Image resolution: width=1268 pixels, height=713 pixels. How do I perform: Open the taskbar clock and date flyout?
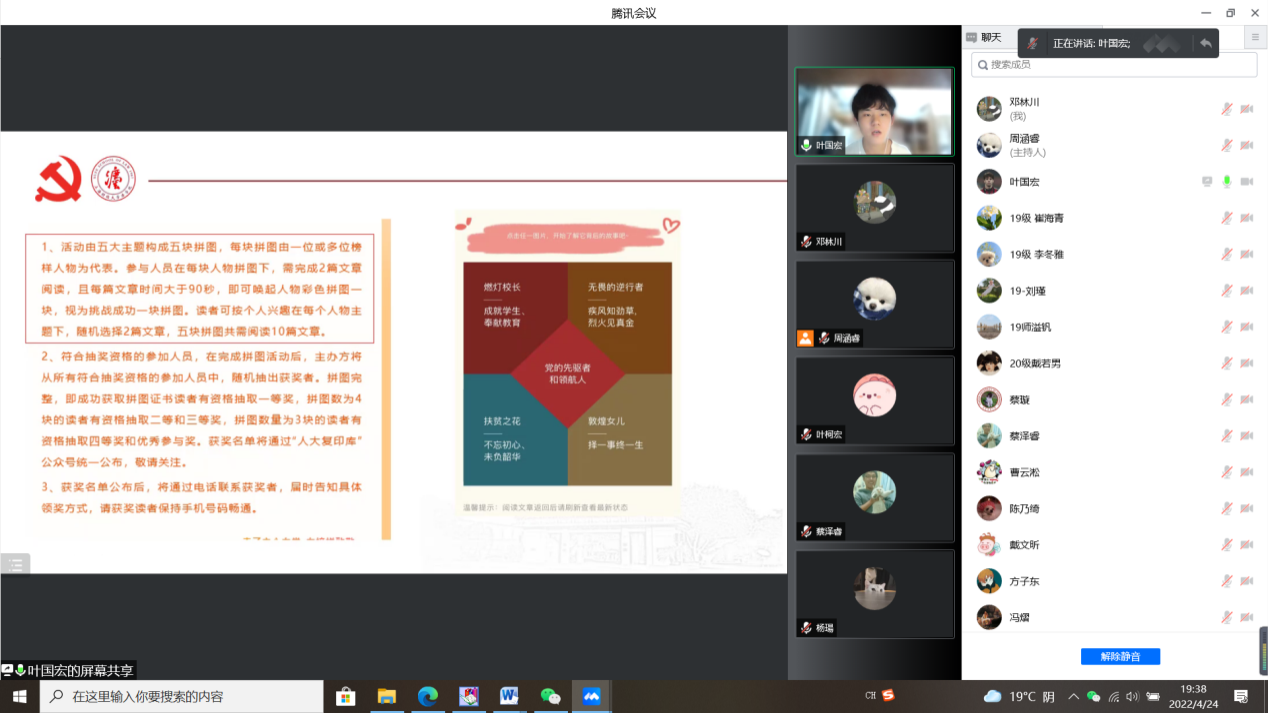(x=1193, y=696)
